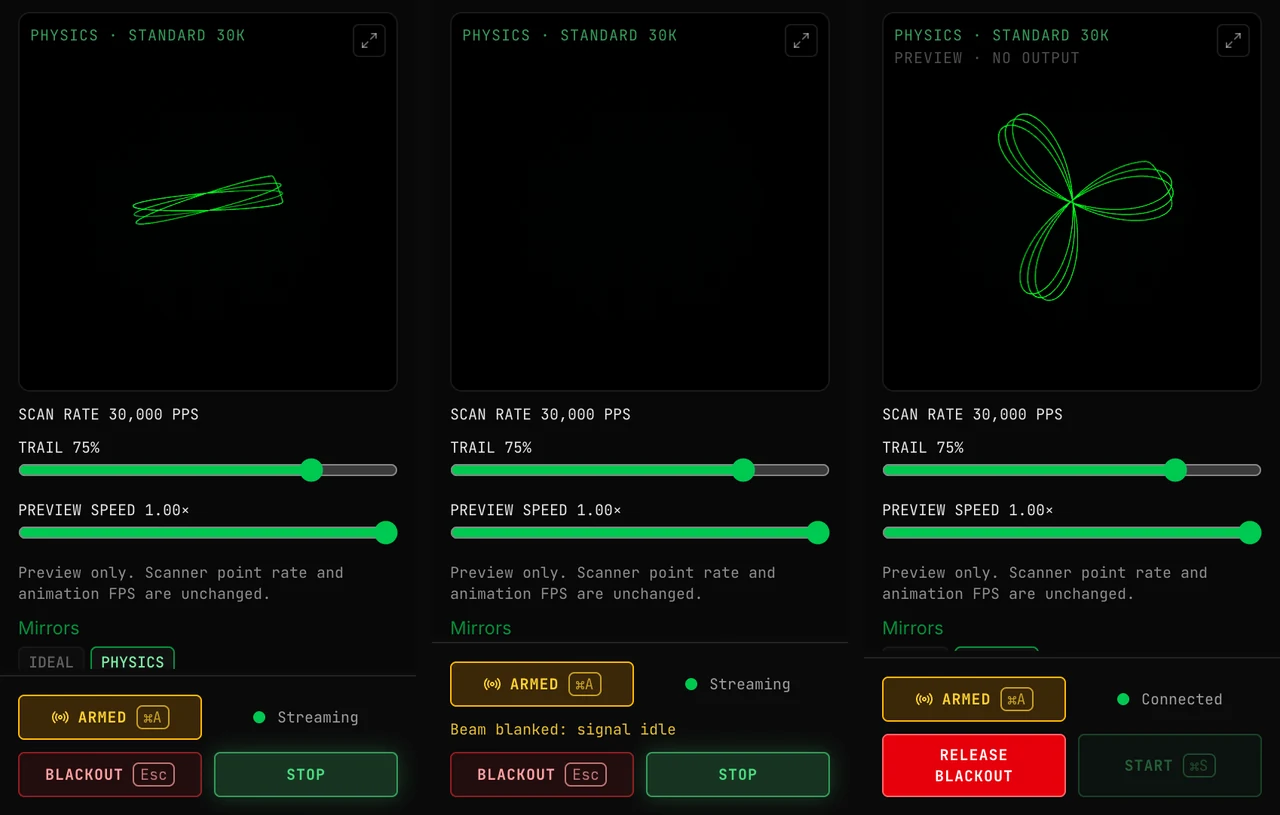Viewport: 1280px width, 815px height.
Task: Click "SCAN RATE 30,000 PPS" in the left panel
Action: tap(109, 415)
